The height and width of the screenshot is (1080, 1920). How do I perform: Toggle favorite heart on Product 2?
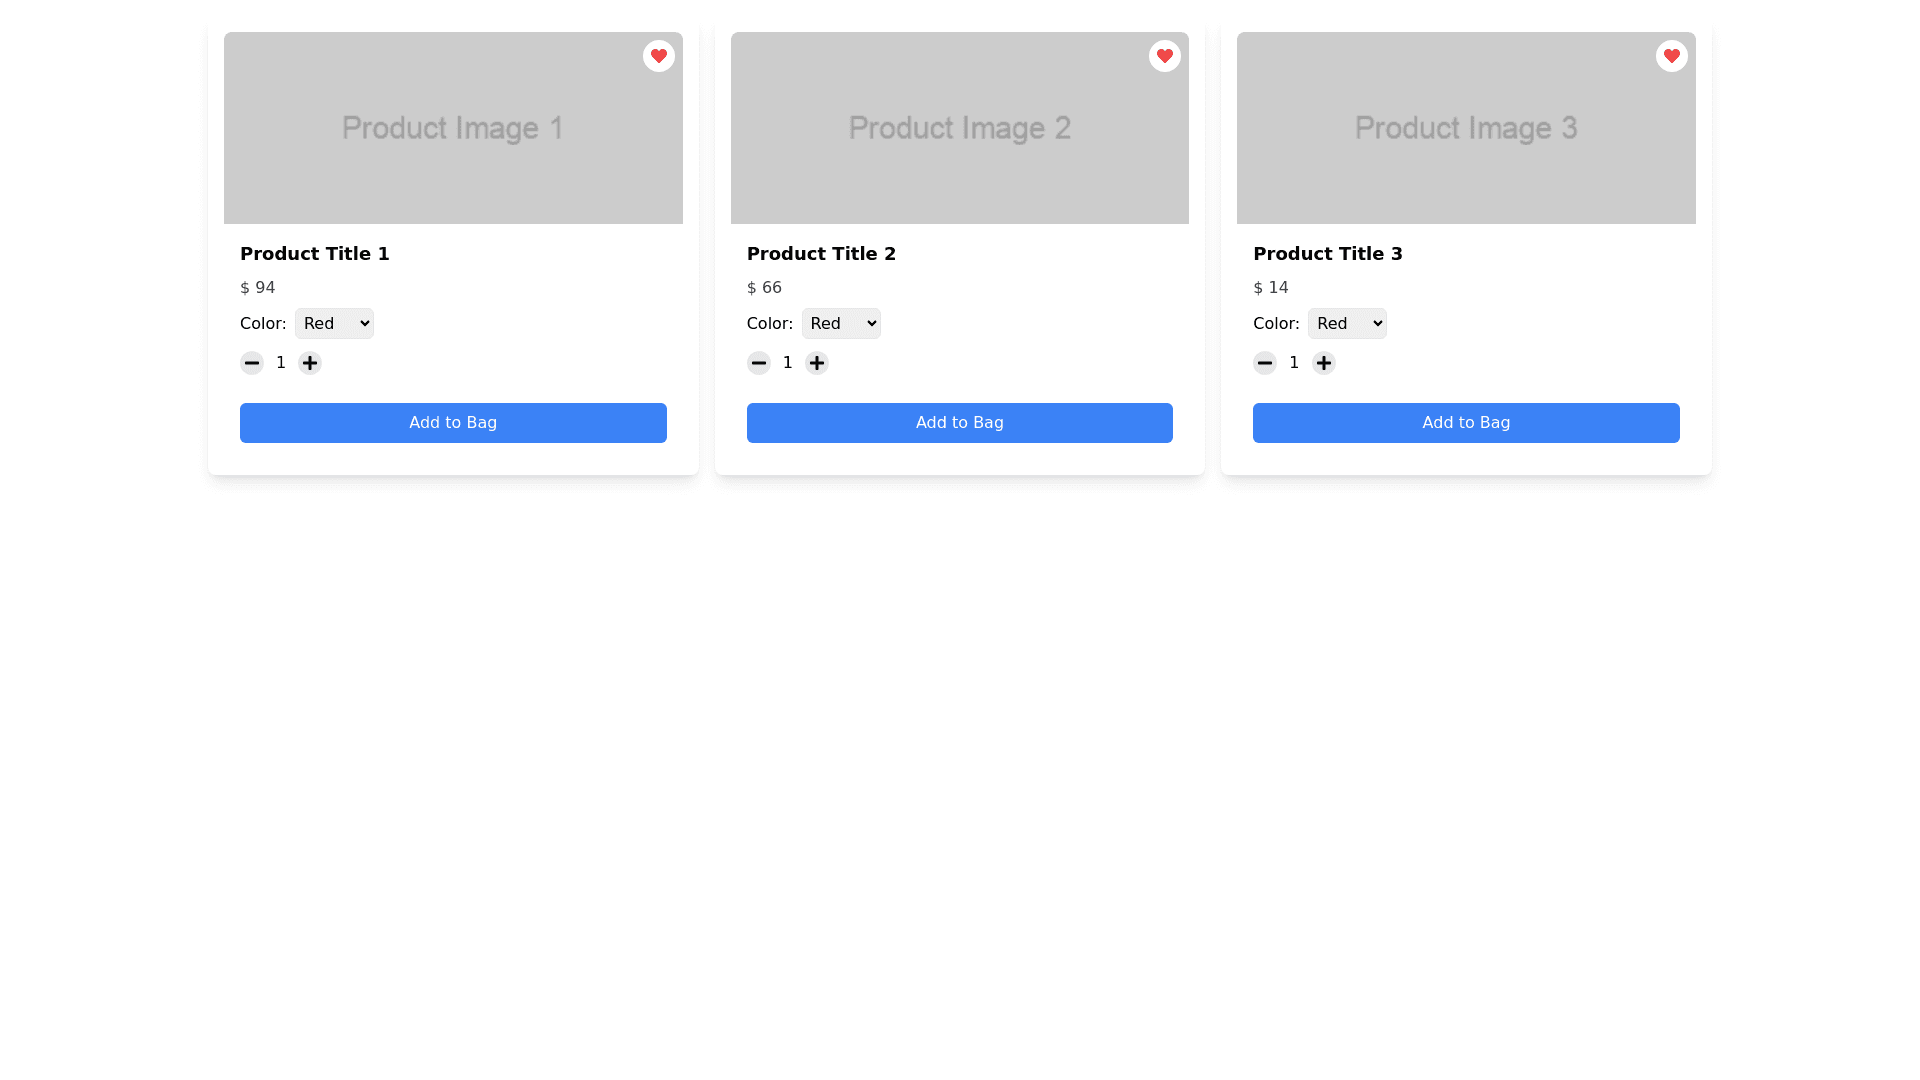1164,56
